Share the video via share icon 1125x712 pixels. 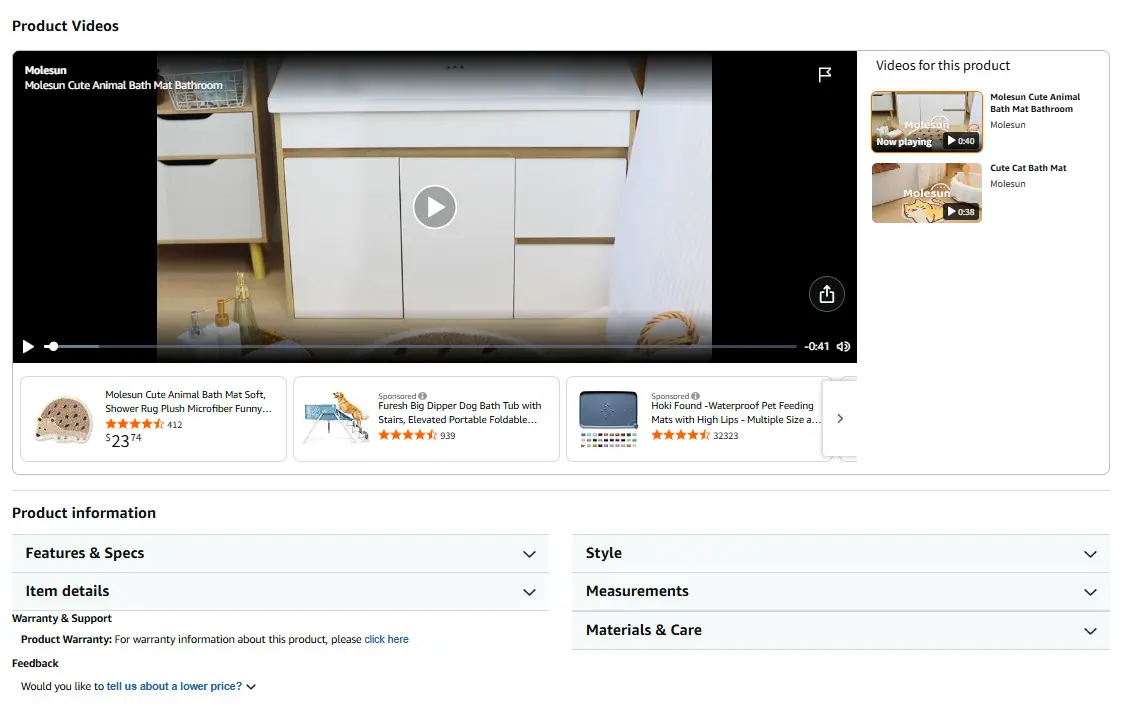click(x=827, y=294)
